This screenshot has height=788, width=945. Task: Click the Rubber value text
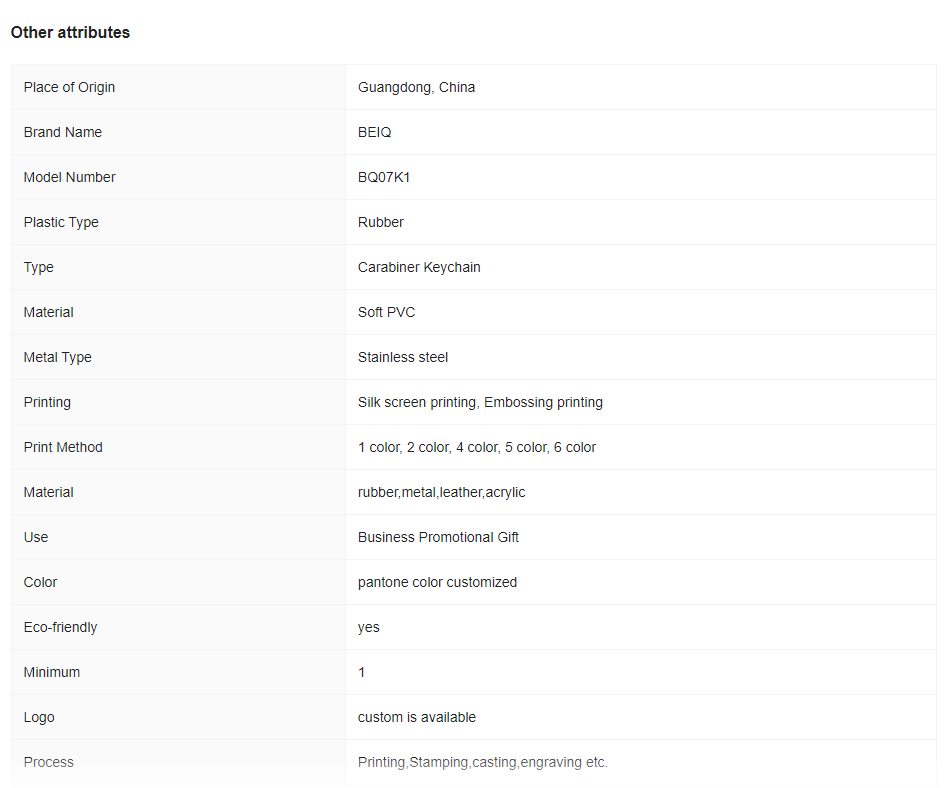(381, 222)
